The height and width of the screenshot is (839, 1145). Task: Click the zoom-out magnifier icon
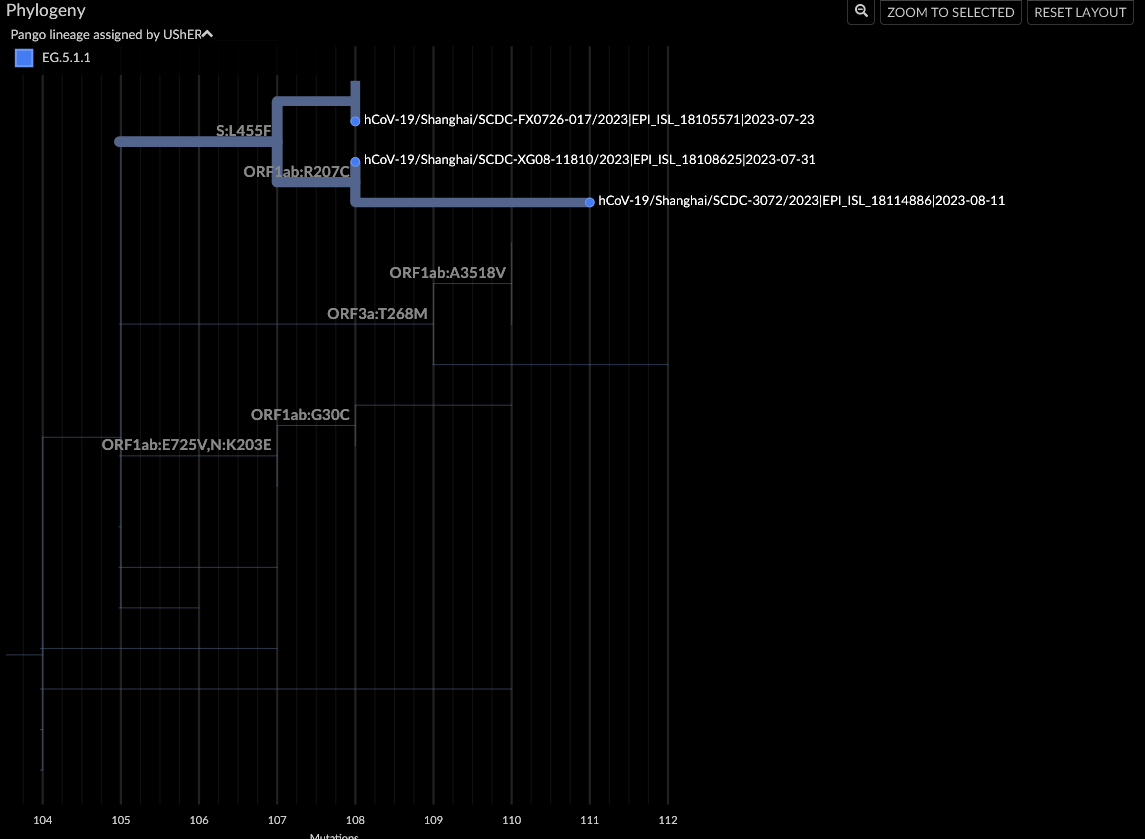860,12
